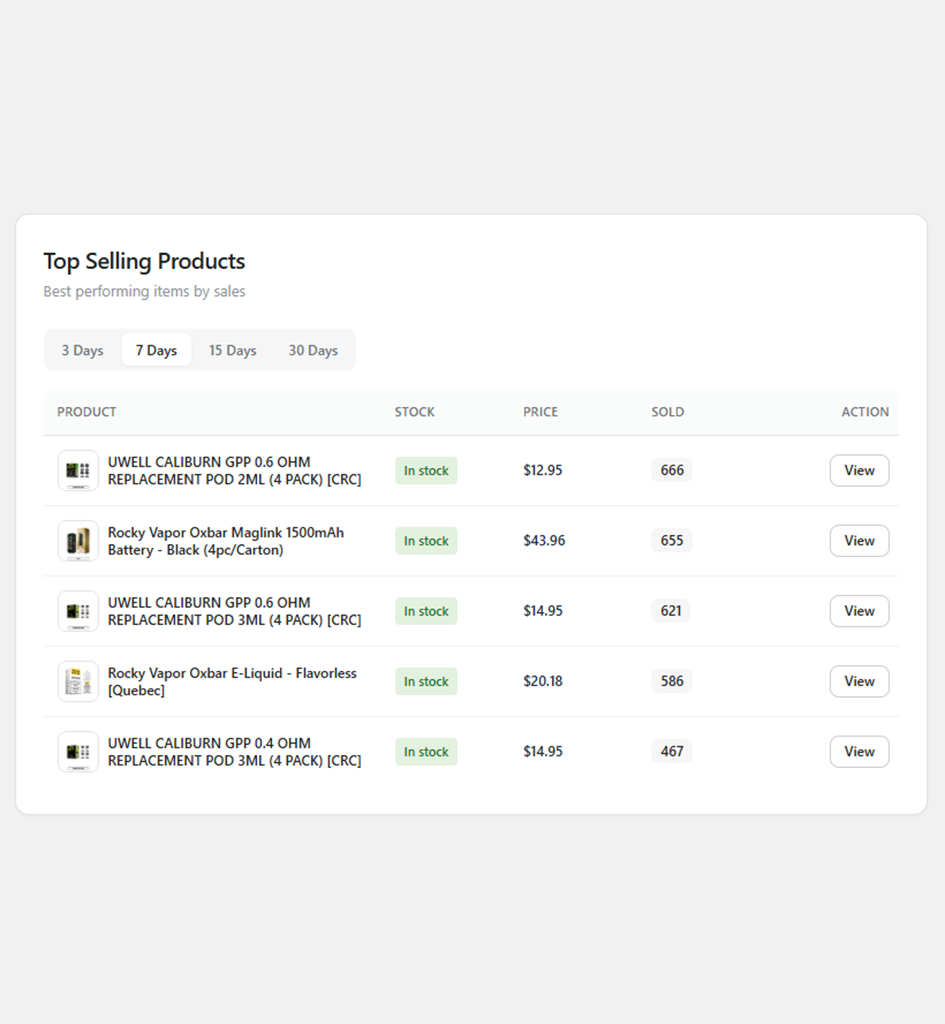Screen dimensions: 945x1024
Task: Click In stock badge for 0.4 OHM 3ML pod
Action: pyautogui.click(x=426, y=752)
